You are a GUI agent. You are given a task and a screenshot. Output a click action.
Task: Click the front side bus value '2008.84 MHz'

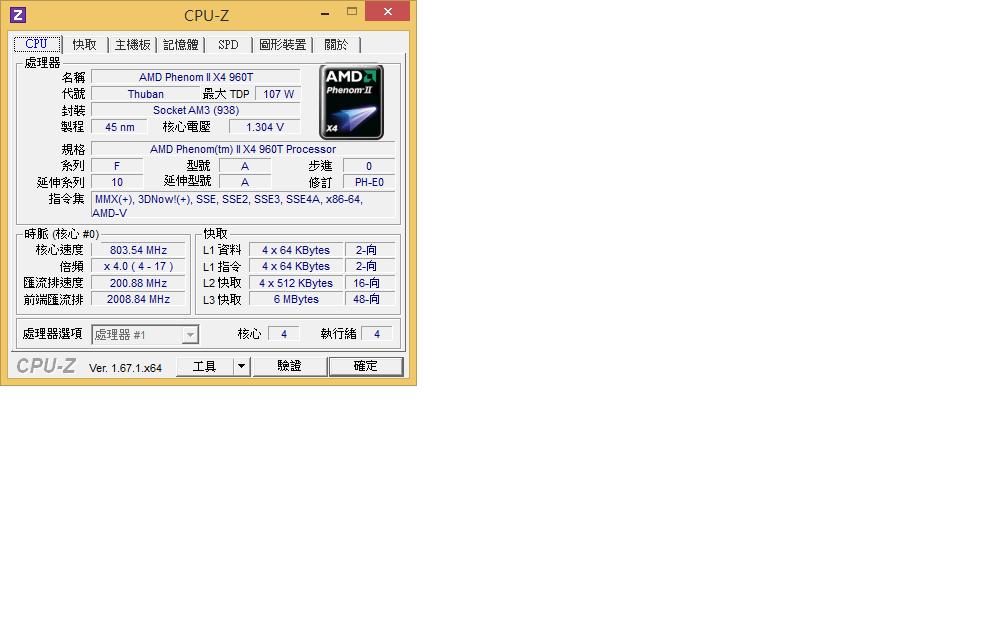click(x=138, y=299)
